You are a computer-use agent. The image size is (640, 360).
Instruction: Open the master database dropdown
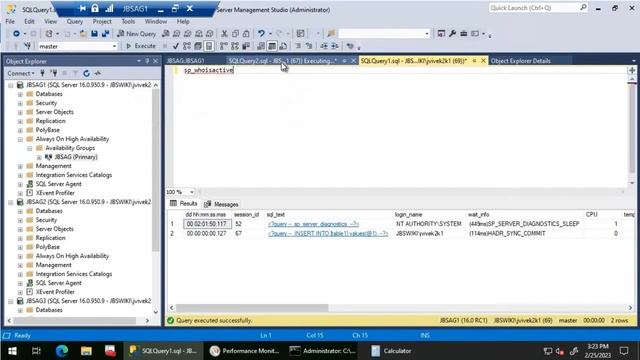[114, 47]
